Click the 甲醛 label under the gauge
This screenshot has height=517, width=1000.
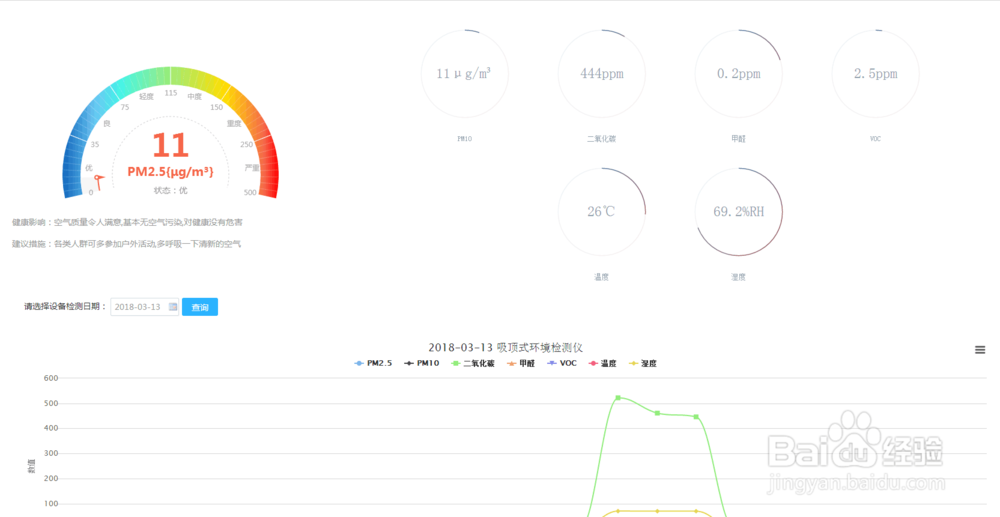point(739,138)
